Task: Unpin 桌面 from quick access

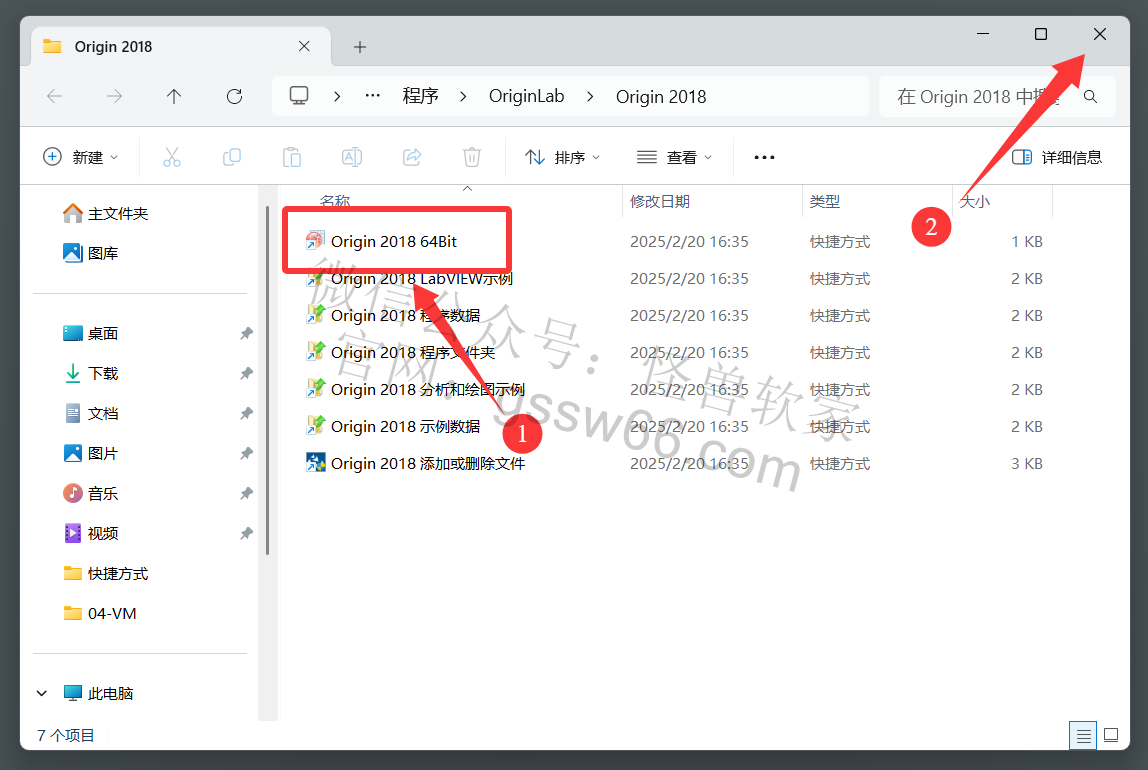Action: [246, 334]
